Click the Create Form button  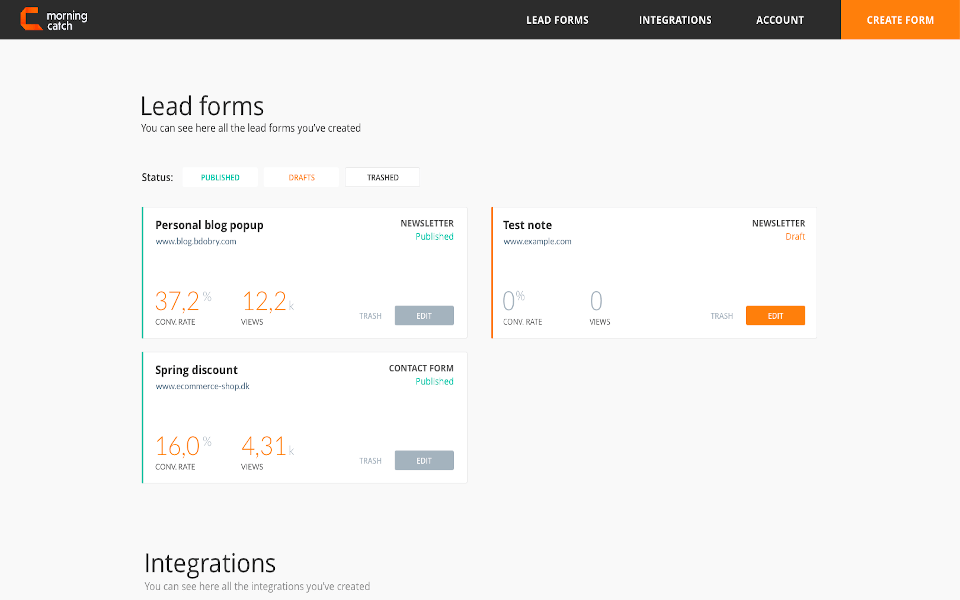tap(900, 20)
